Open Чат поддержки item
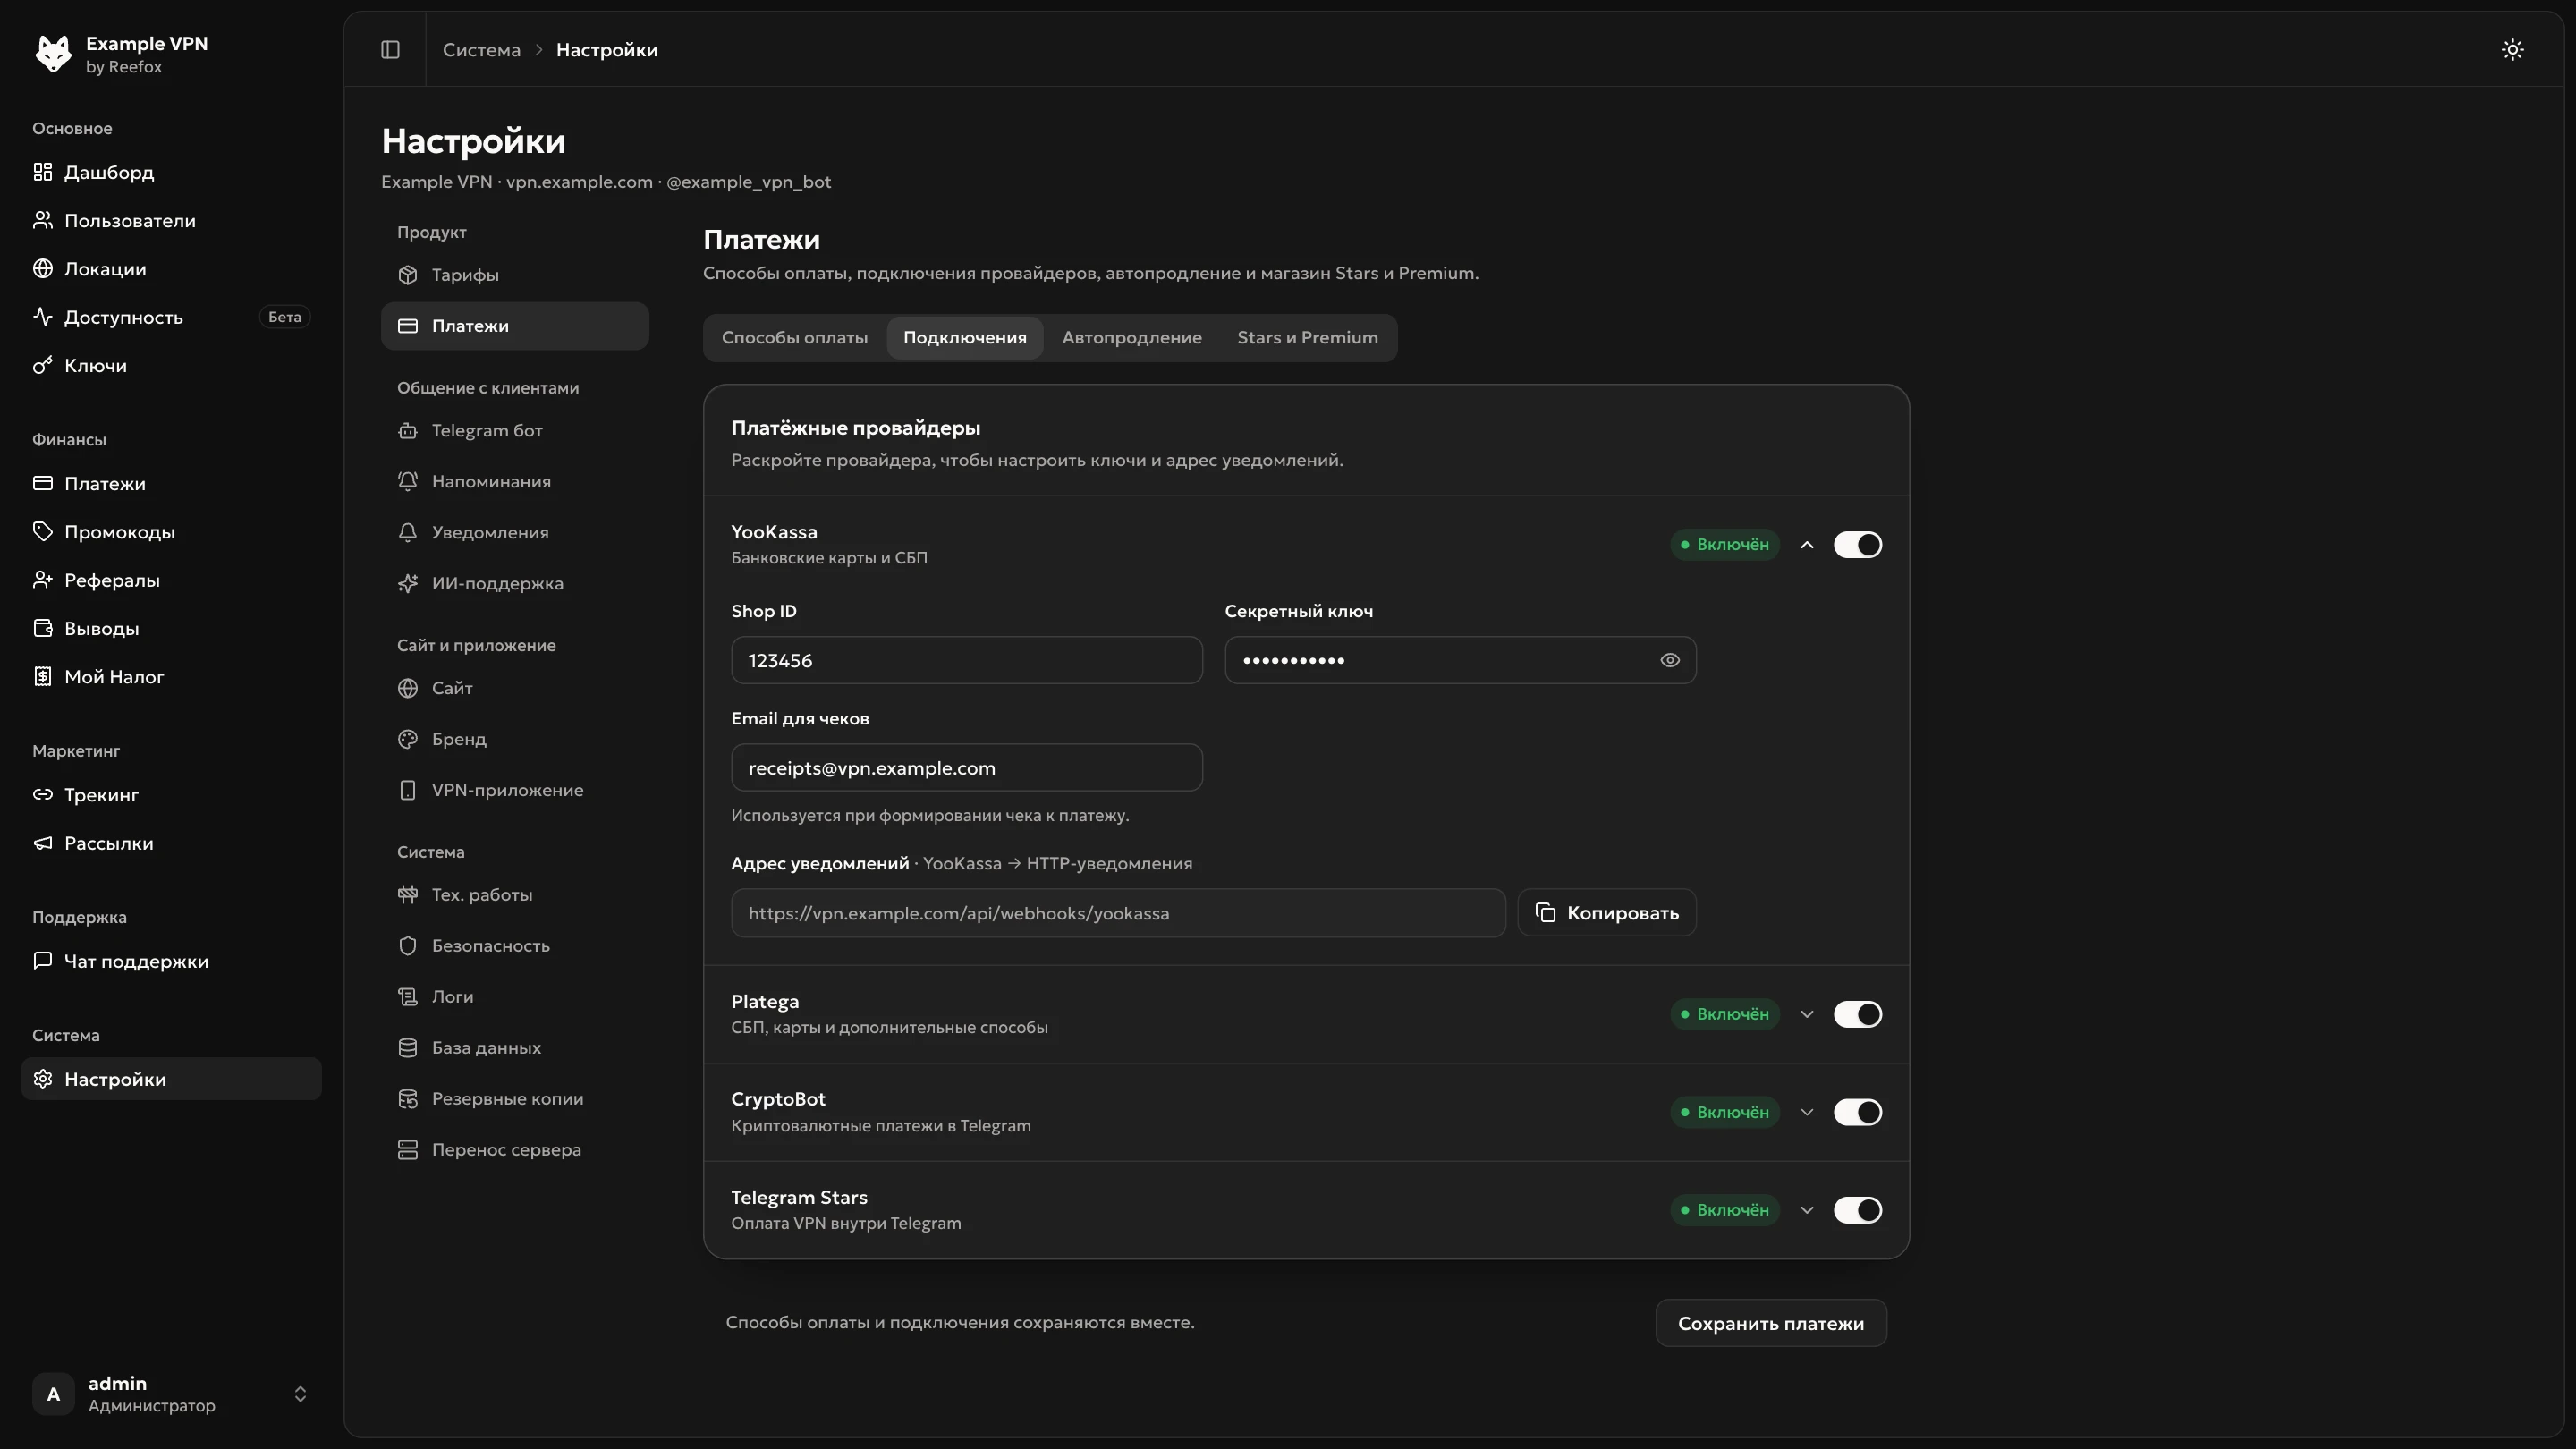Screen dimensions: 2576x1449 (x=171, y=961)
